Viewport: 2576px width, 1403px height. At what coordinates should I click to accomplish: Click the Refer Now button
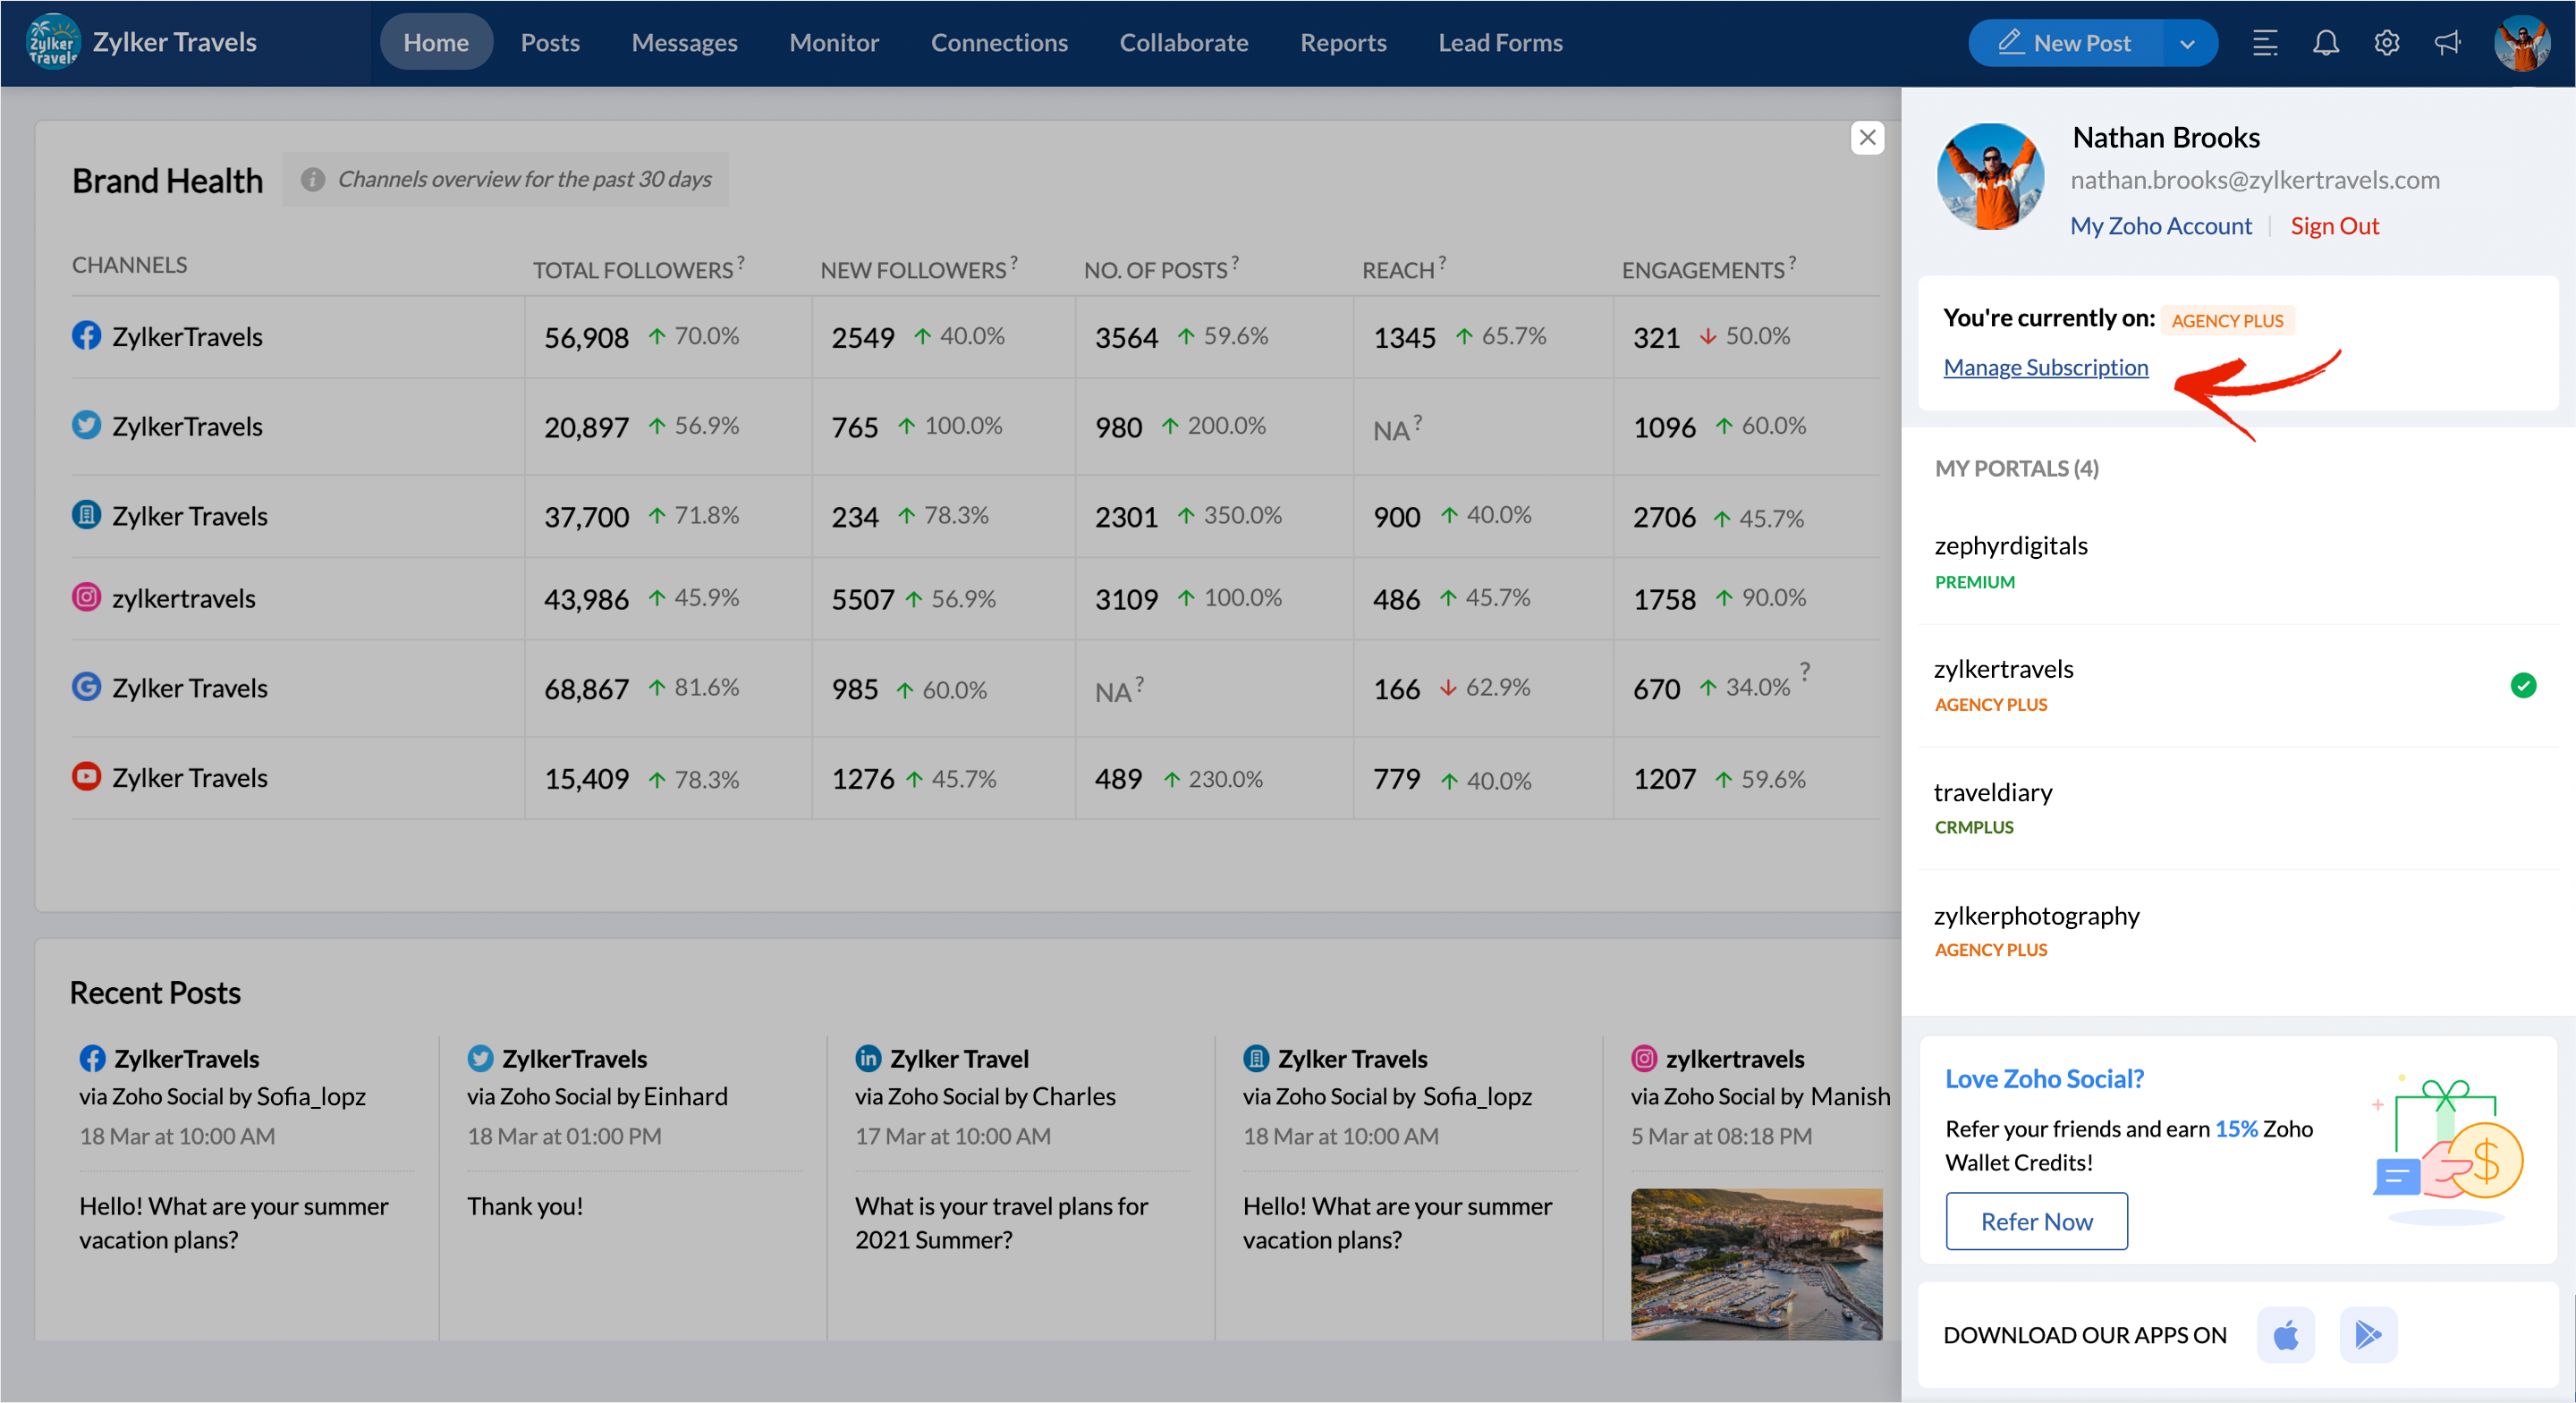(x=2036, y=1221)
